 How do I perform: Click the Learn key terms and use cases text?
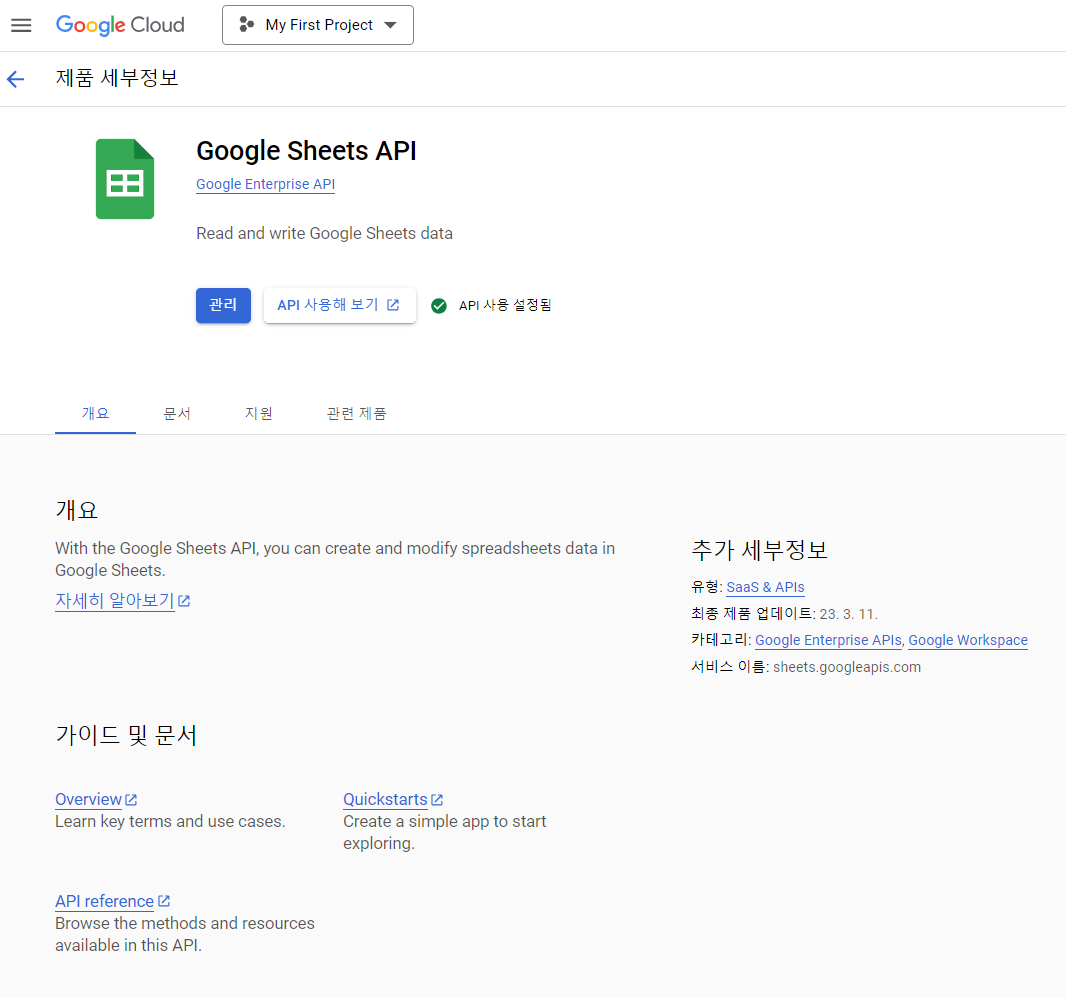tap(170, 822)
